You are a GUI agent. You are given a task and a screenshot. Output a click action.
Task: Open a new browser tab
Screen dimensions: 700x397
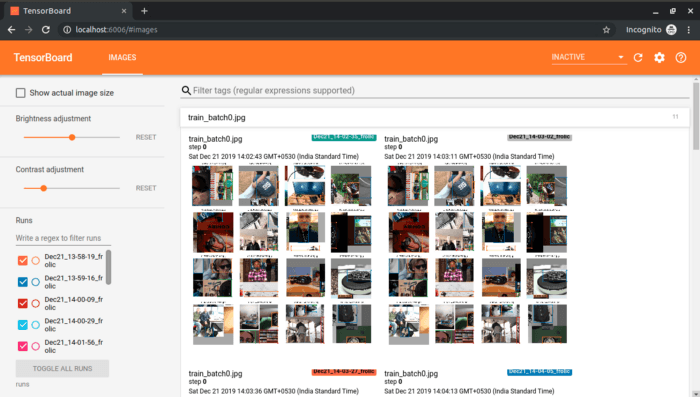[x=144, y=11]
